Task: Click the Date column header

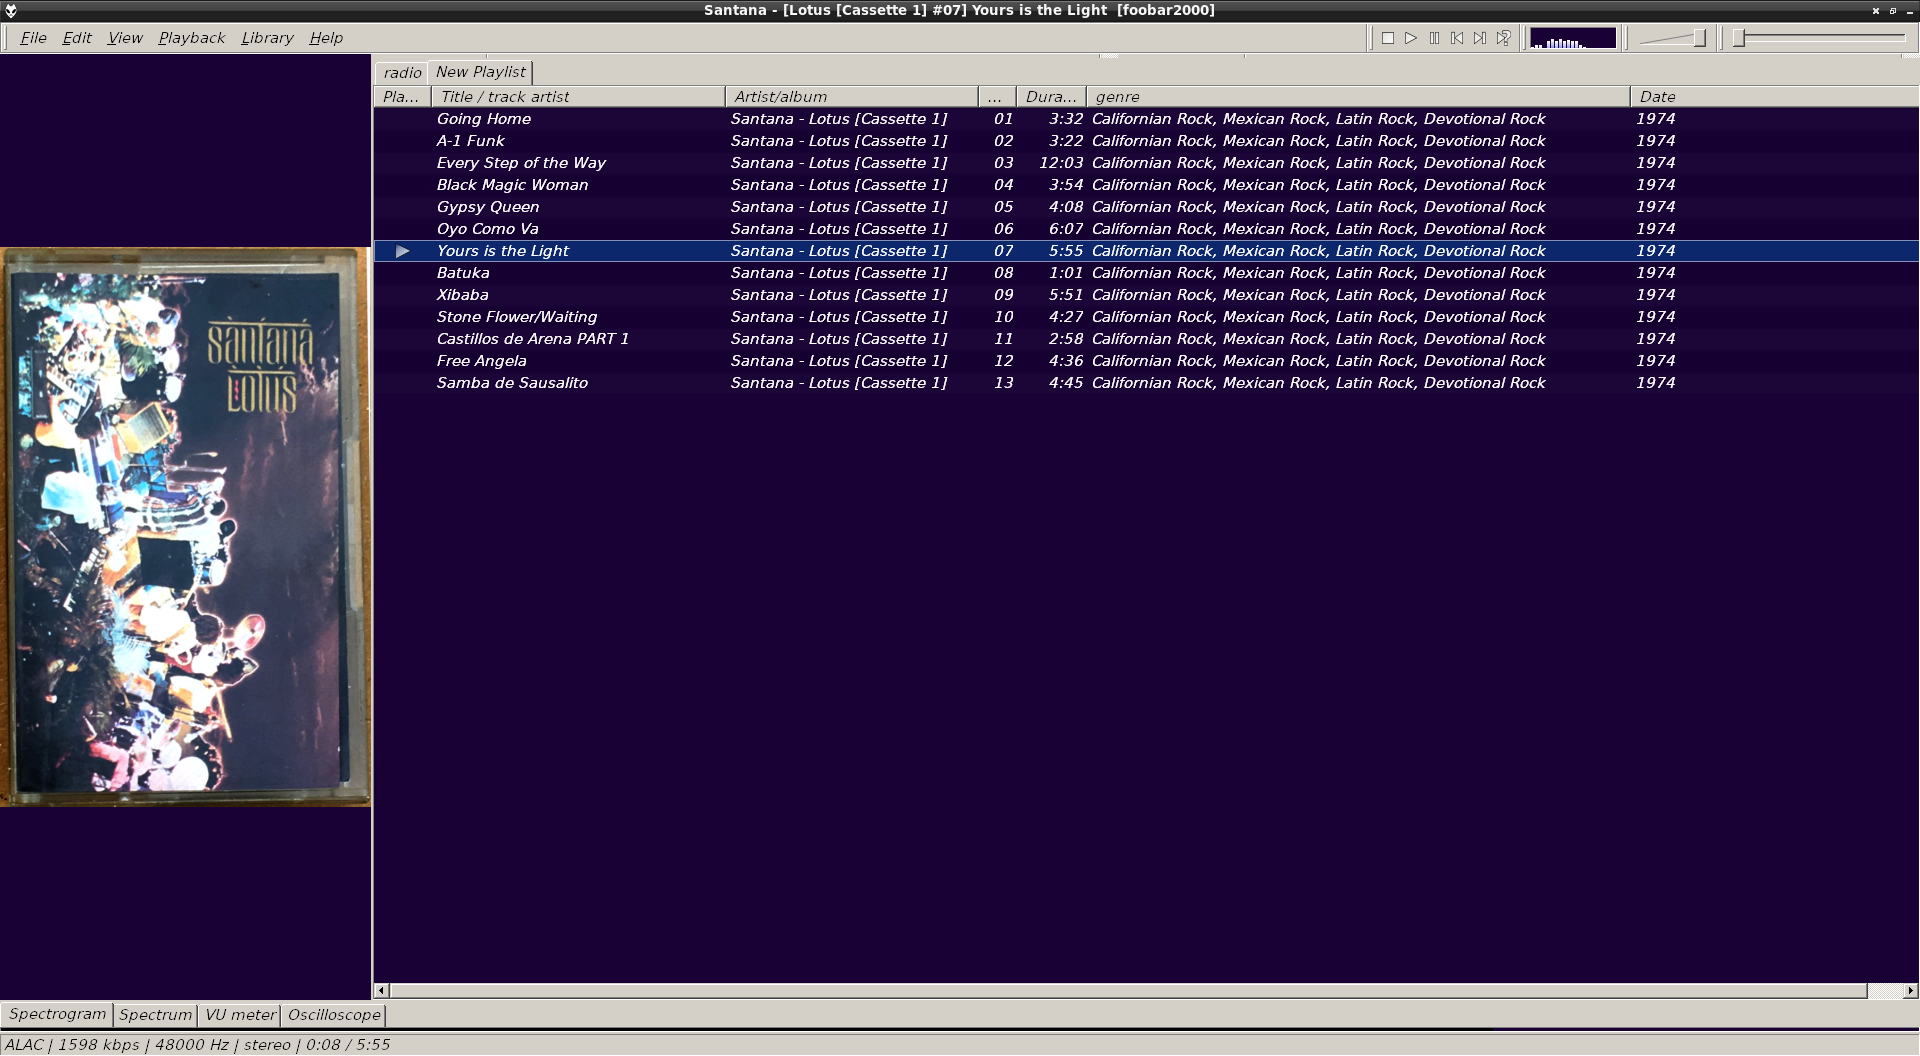Action: pos(1774,97)
